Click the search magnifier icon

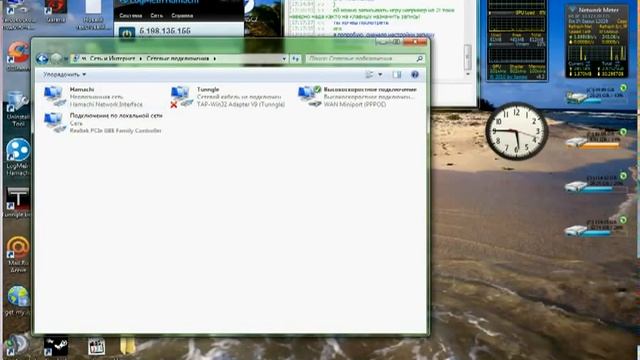(x=420, y=59)
